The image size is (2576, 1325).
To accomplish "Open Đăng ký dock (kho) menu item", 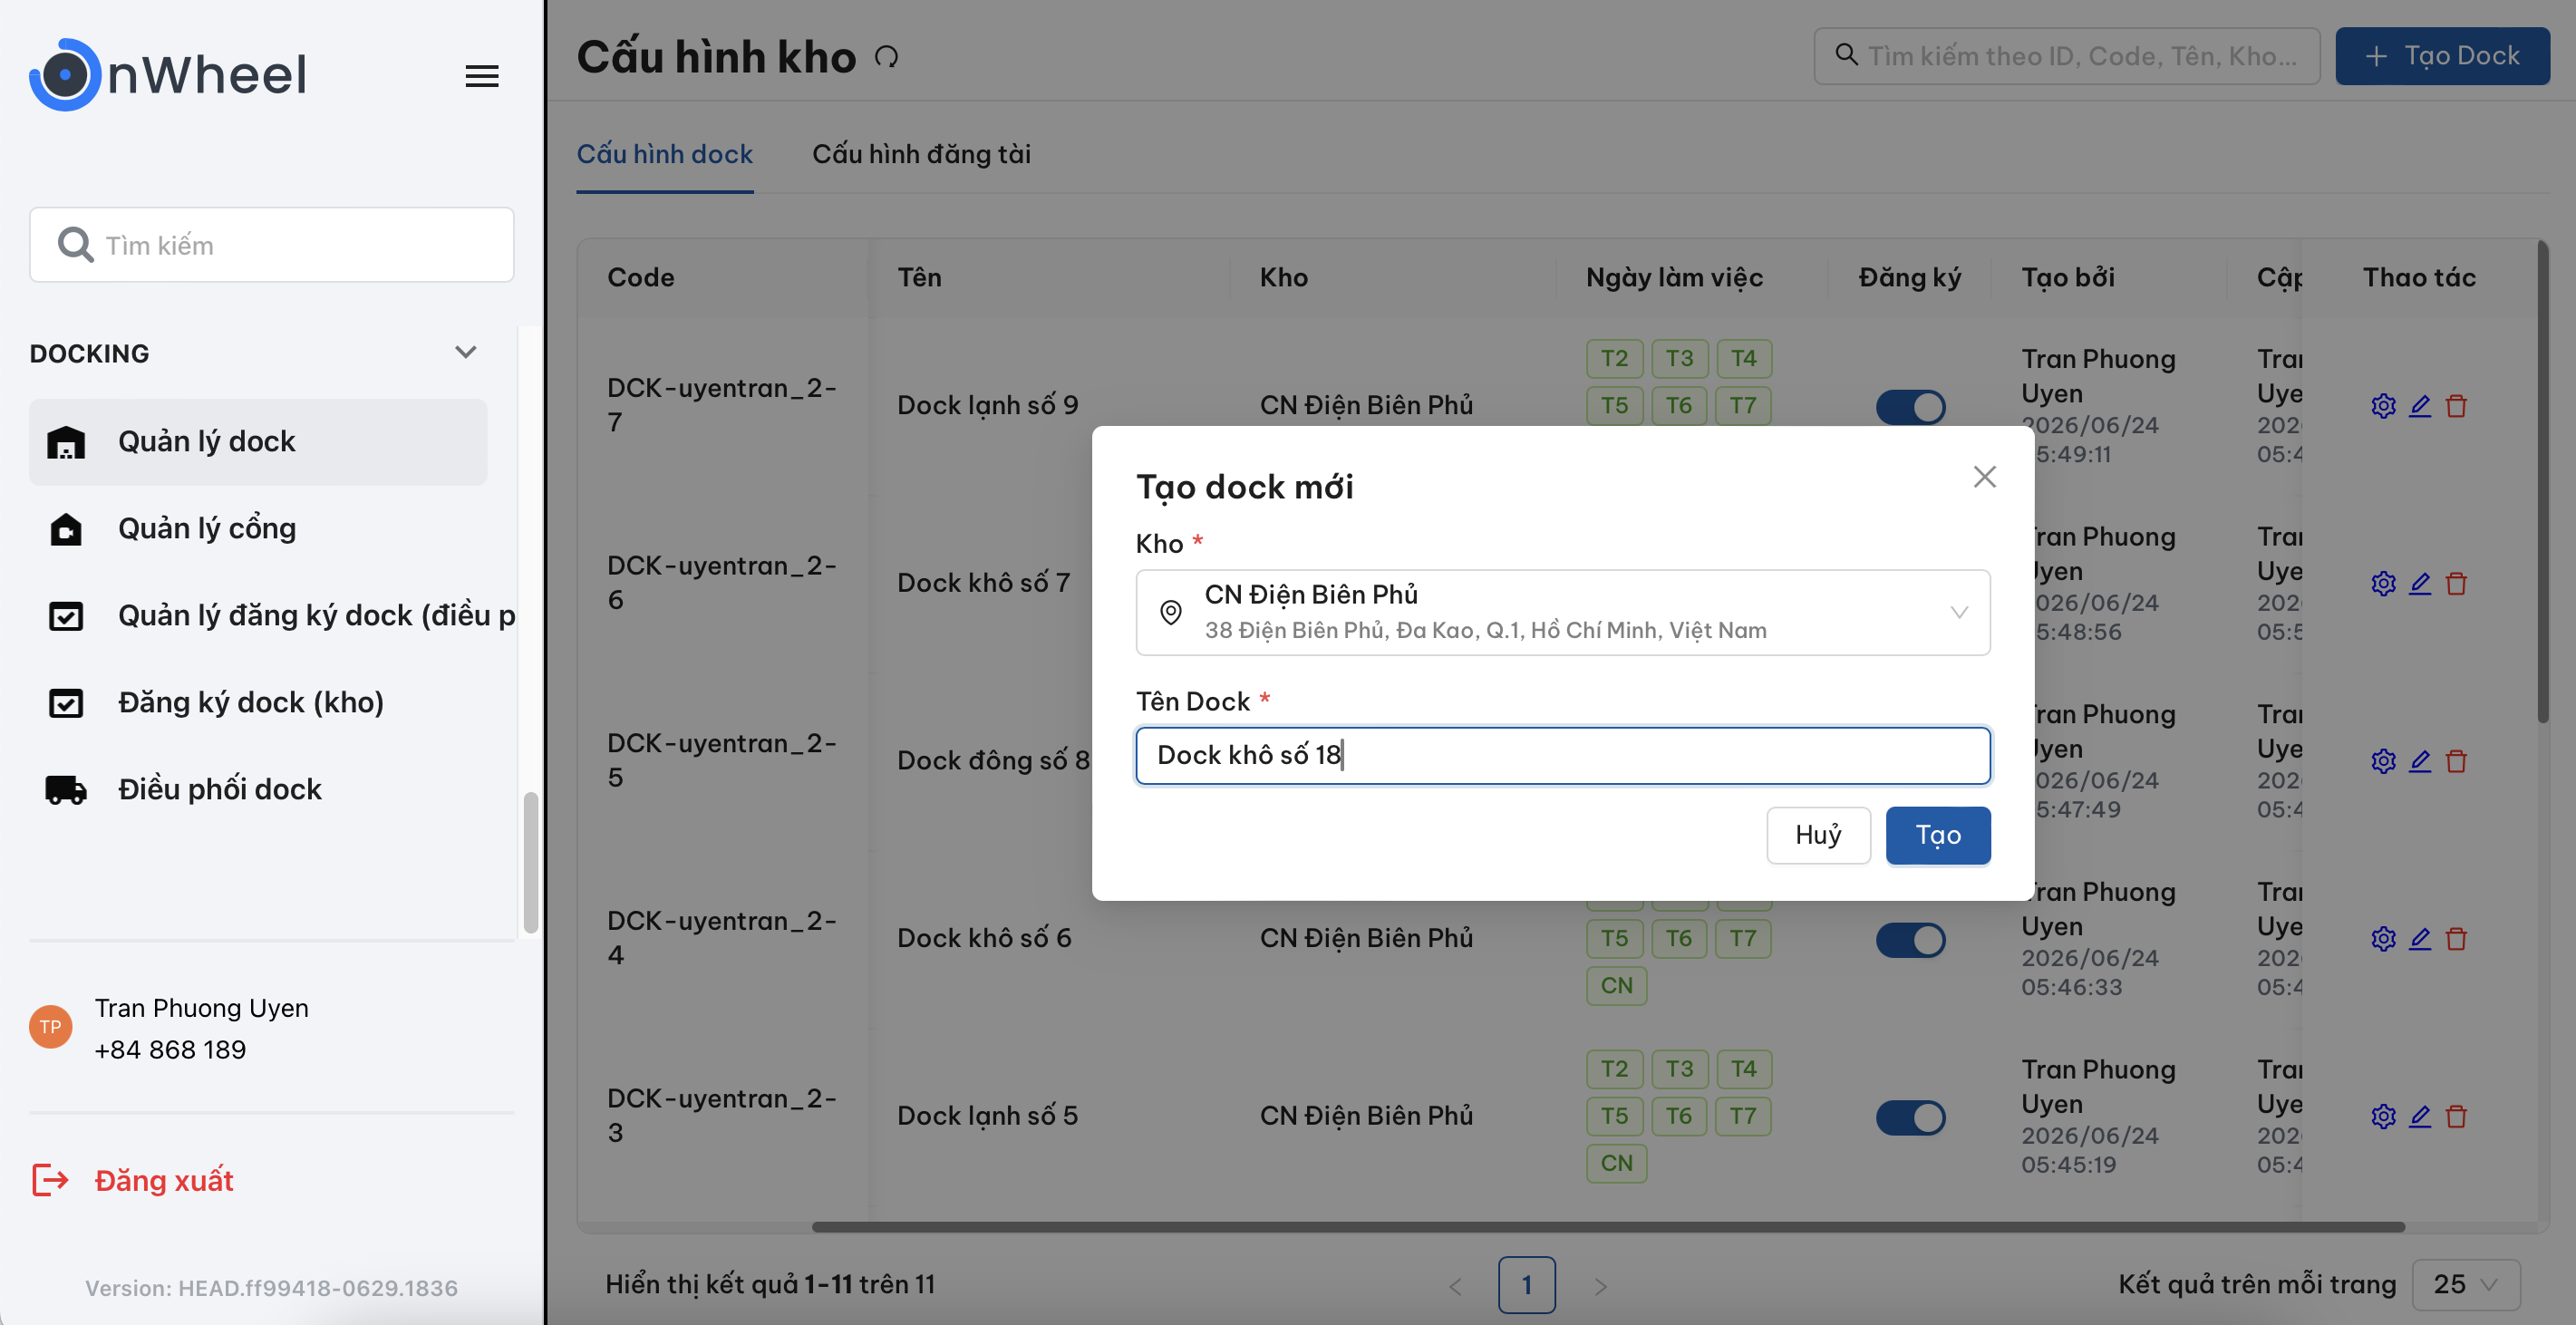I will click(258, 703).
